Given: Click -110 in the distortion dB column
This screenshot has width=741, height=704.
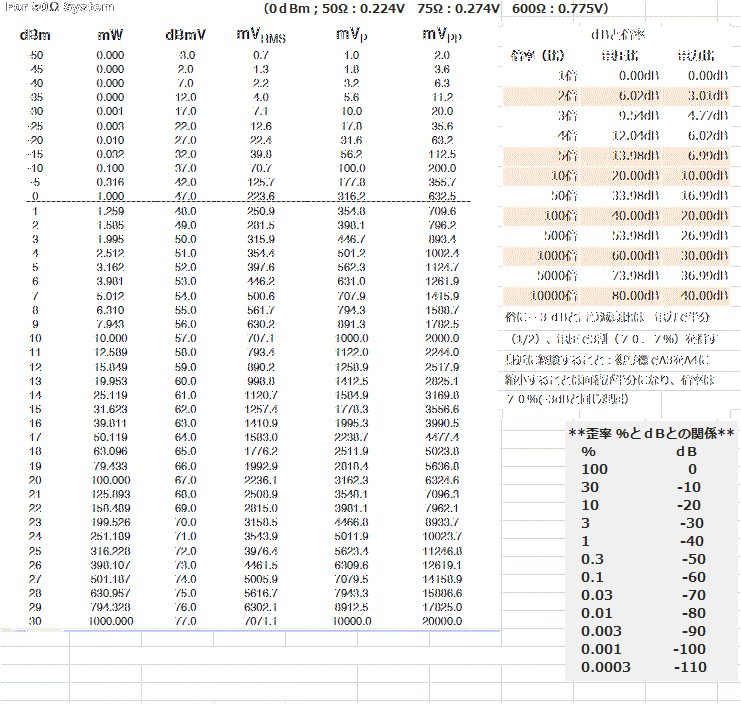Looking at the screenshot, I should pyautogui.click(x=689, y=667).
